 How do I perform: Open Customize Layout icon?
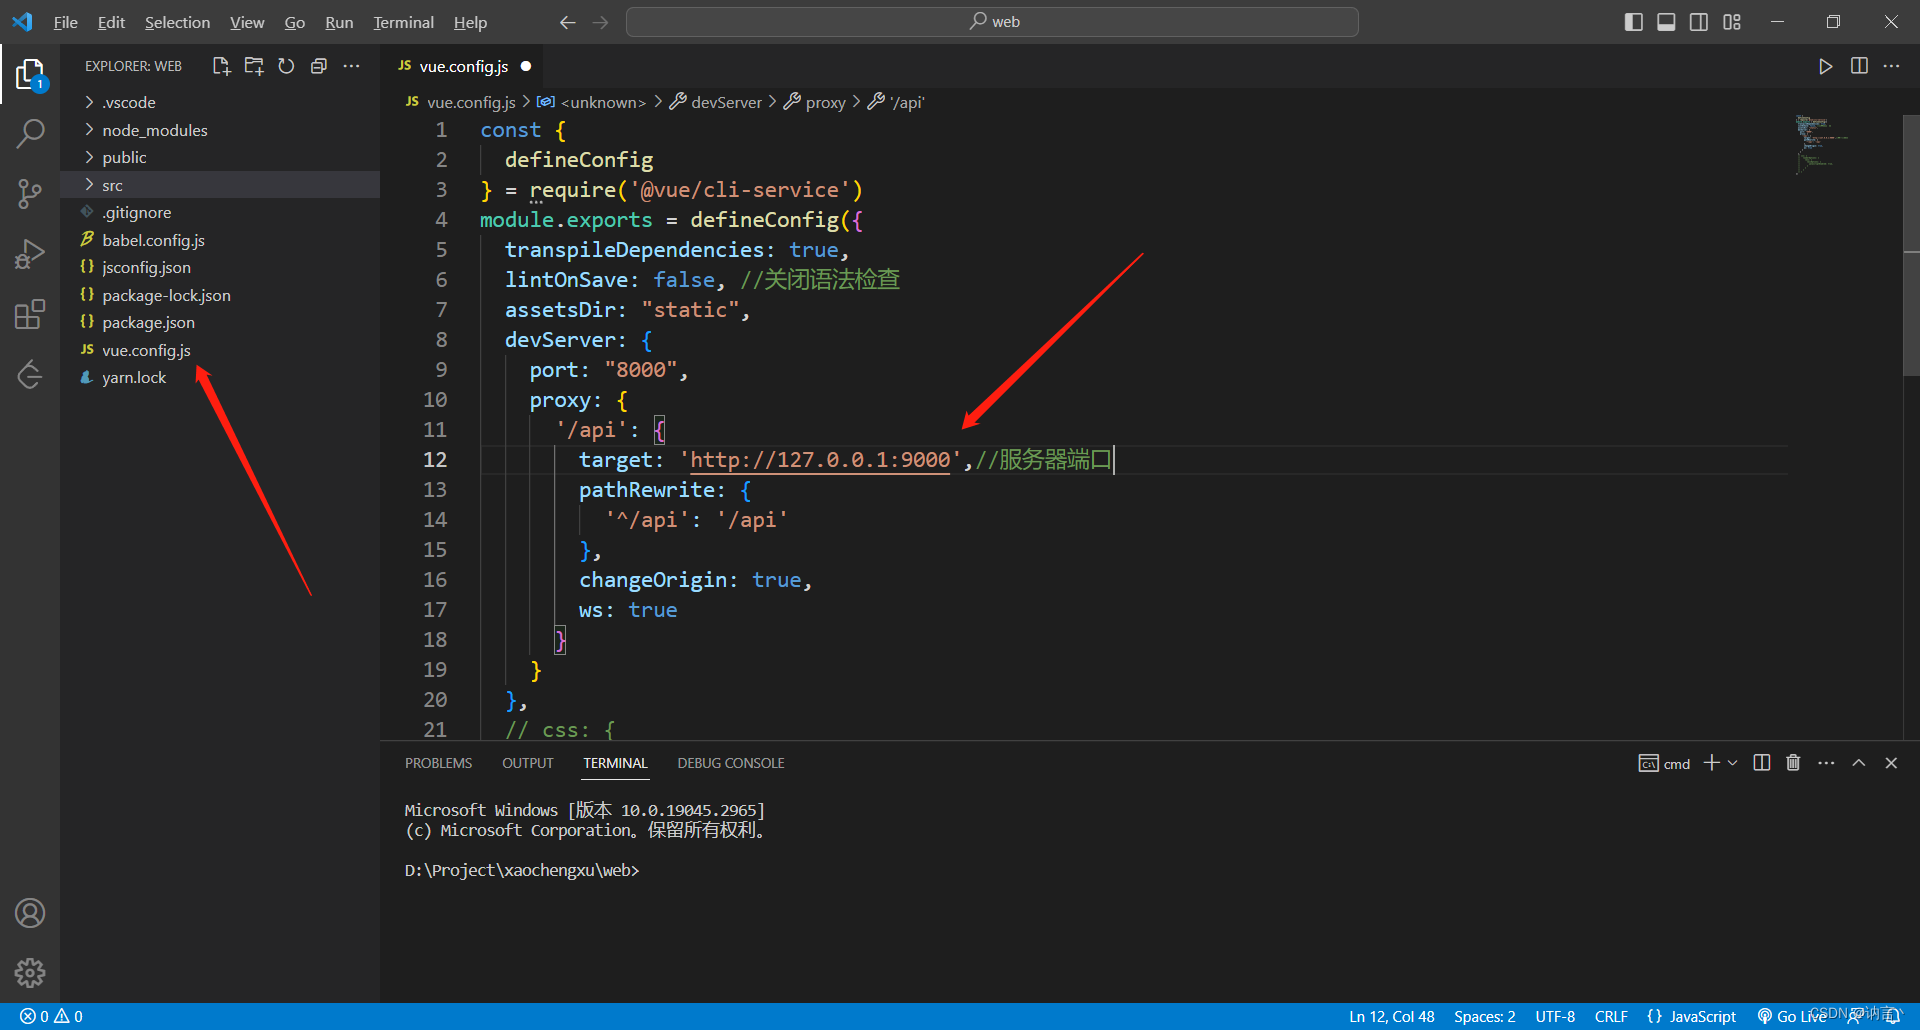point(1732,22)
